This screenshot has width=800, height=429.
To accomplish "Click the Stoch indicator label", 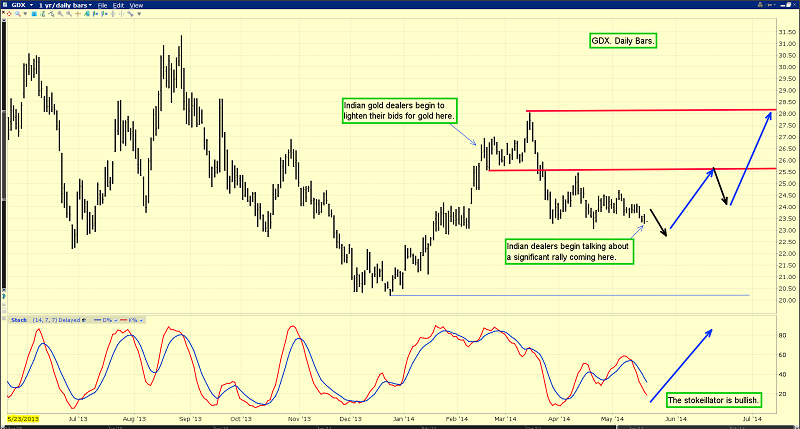I will (x=19, y=320).
